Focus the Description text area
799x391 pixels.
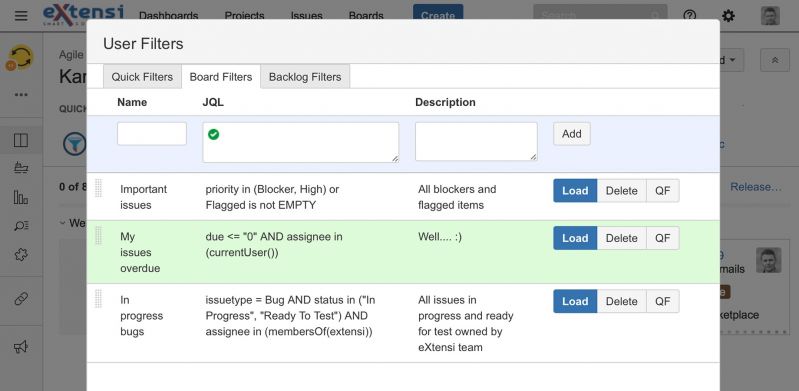coord(476,141)
